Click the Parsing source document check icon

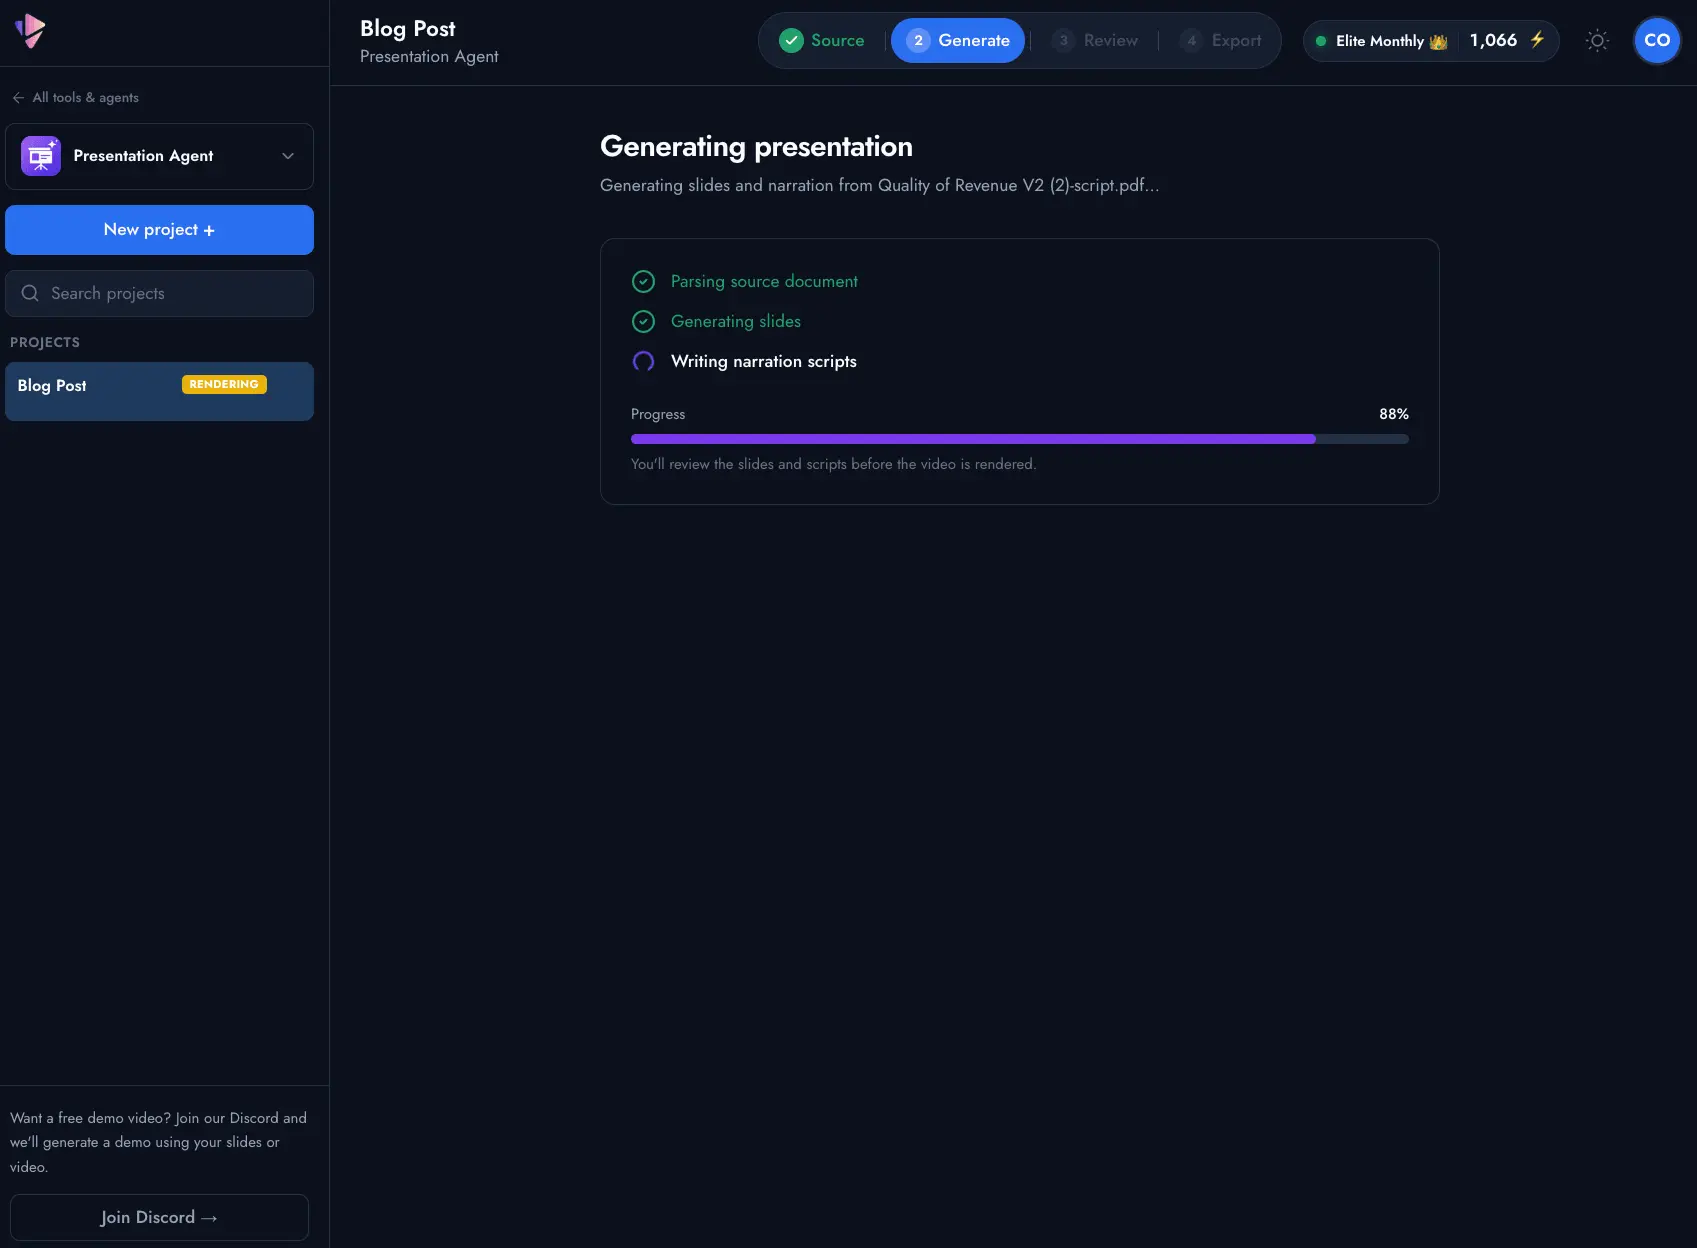pyautogui.click(x=644, y=281)
